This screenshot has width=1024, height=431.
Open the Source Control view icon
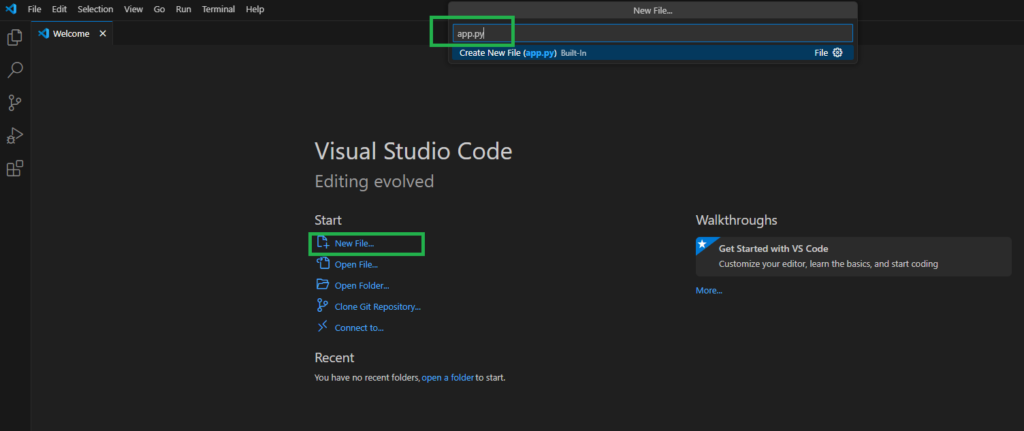click(x=15, y=103)
